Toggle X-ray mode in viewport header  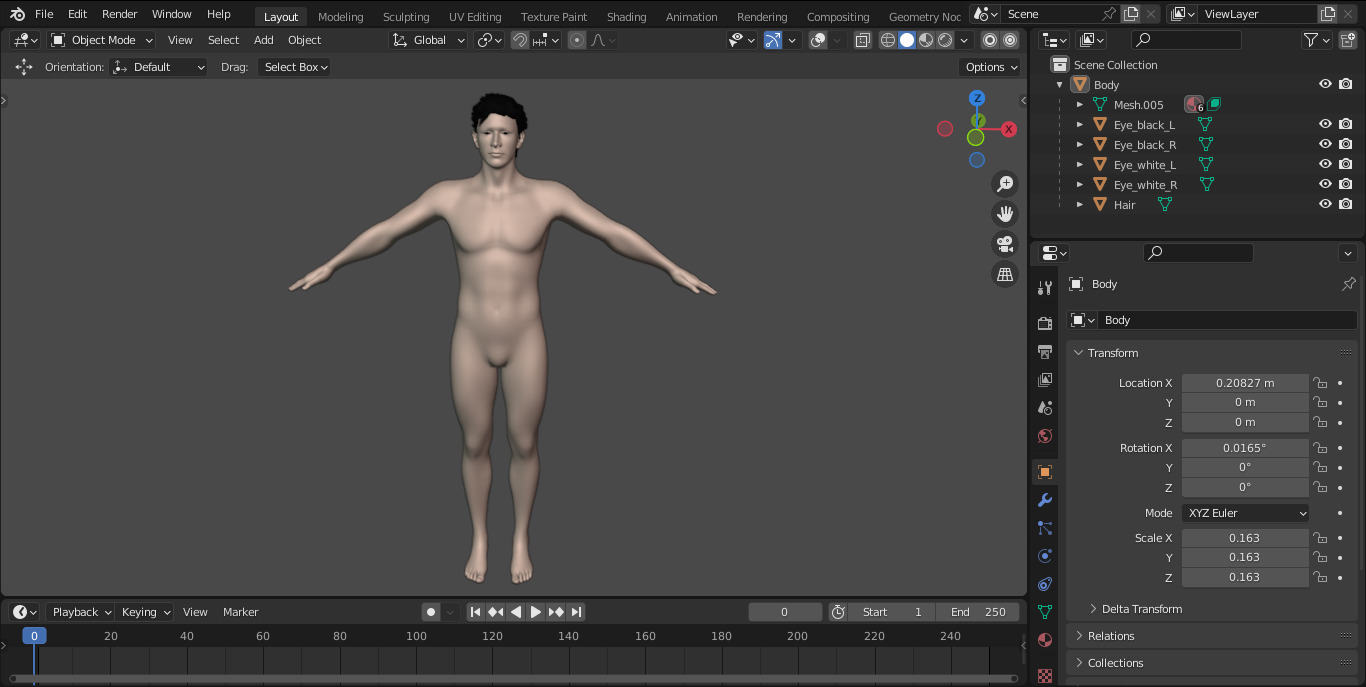862,40
